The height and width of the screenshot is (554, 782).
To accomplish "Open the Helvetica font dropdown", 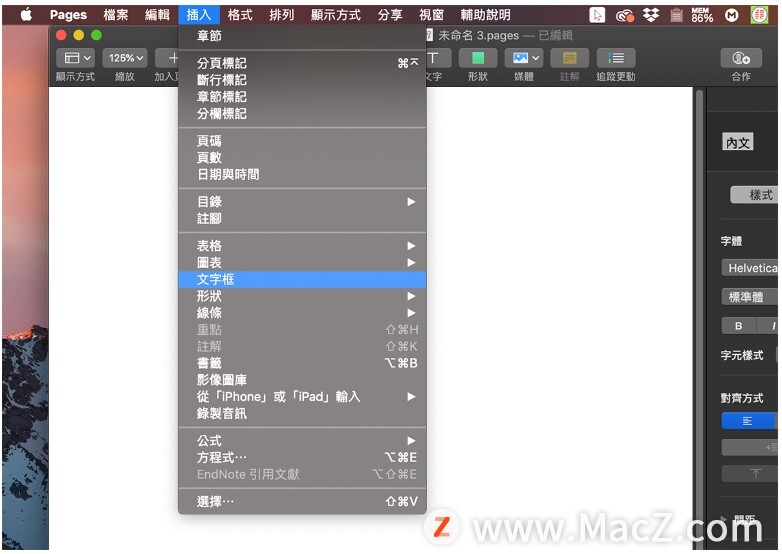I will click(750, 268).
